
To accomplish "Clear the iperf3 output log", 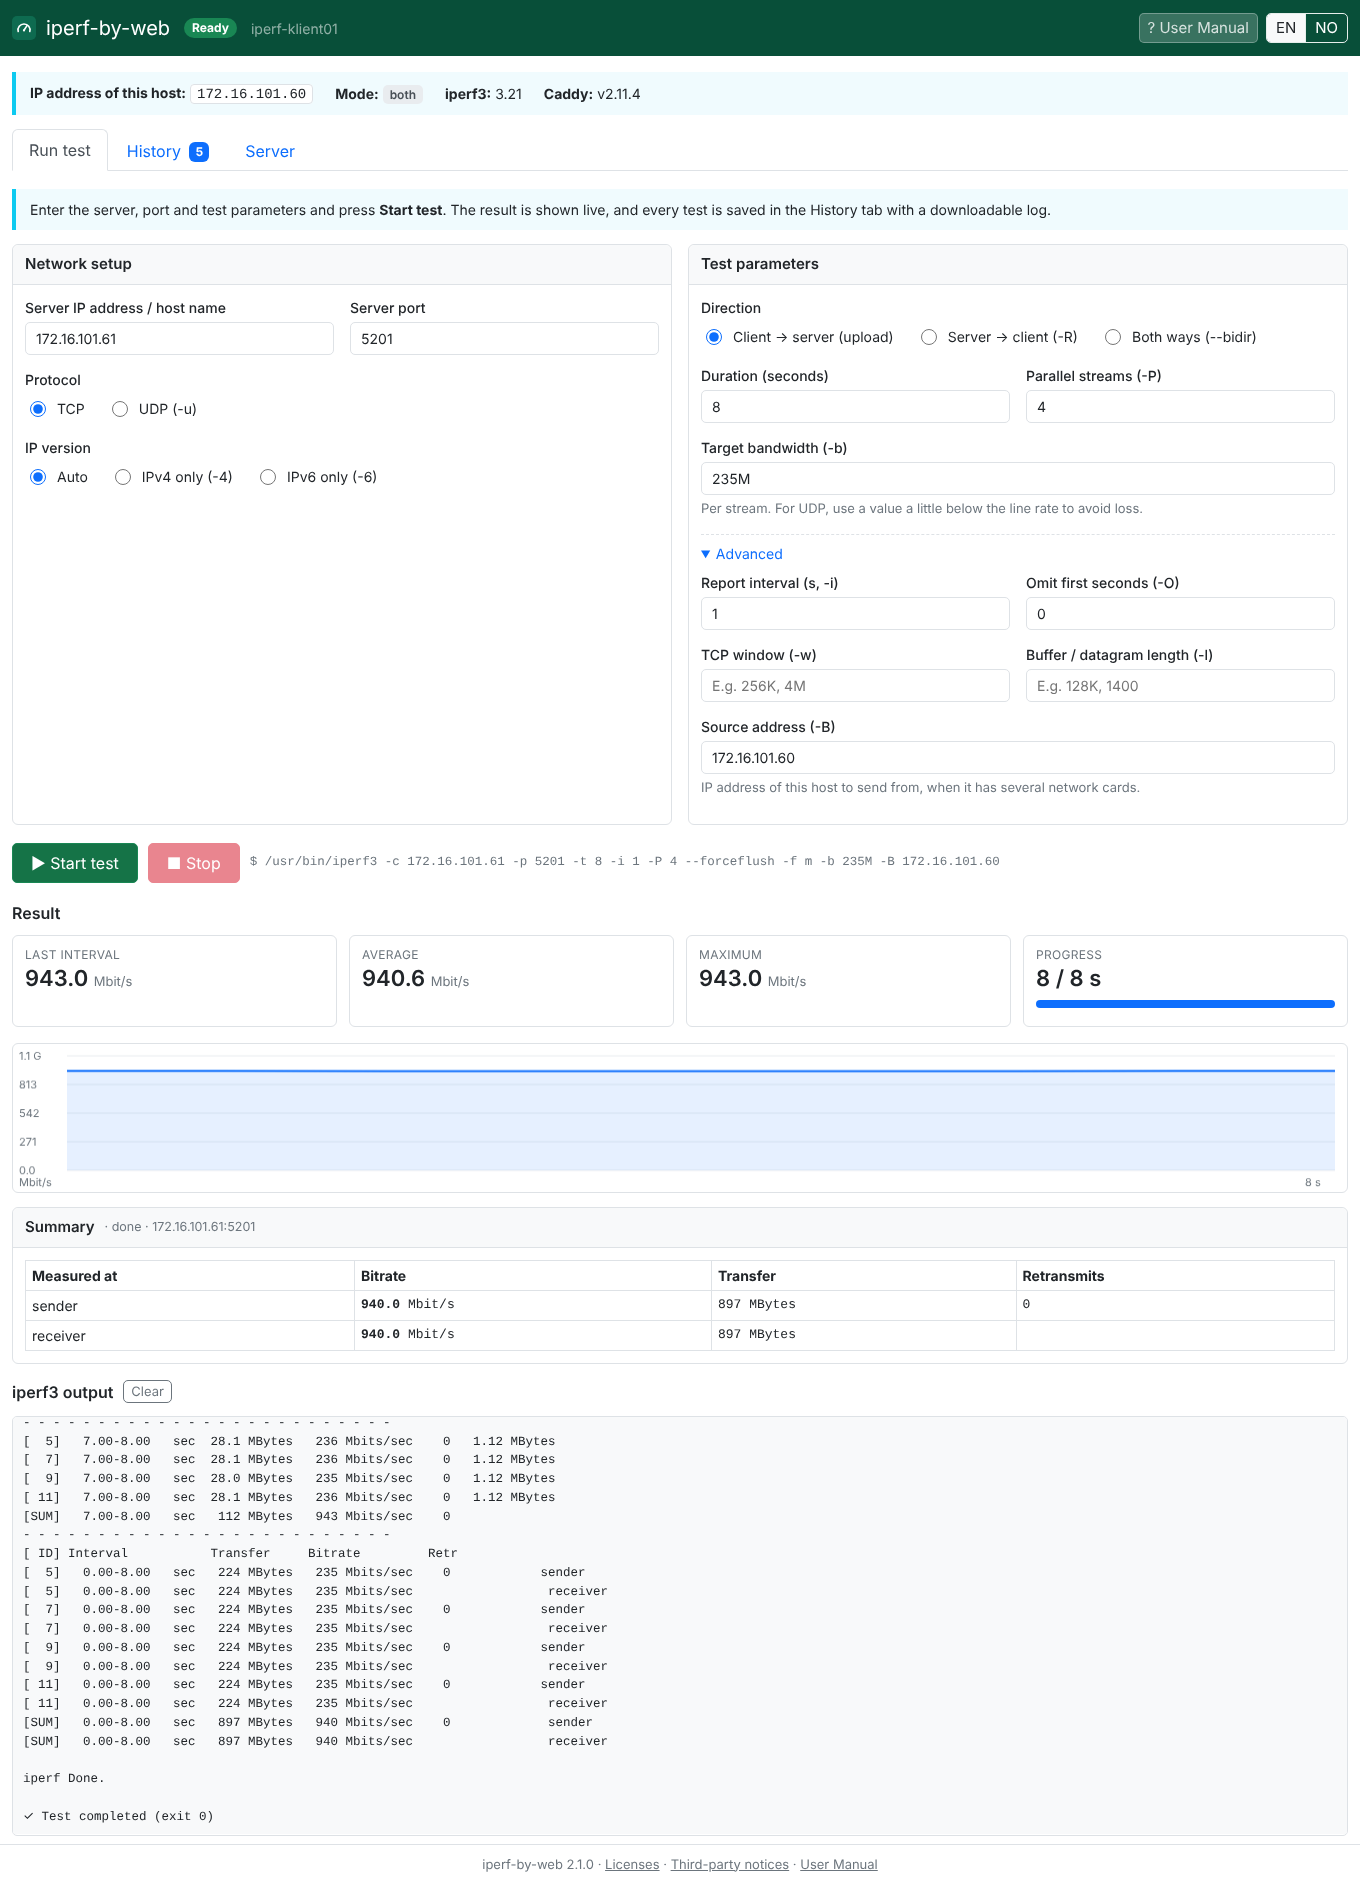I will click(x=147, y=1392).
